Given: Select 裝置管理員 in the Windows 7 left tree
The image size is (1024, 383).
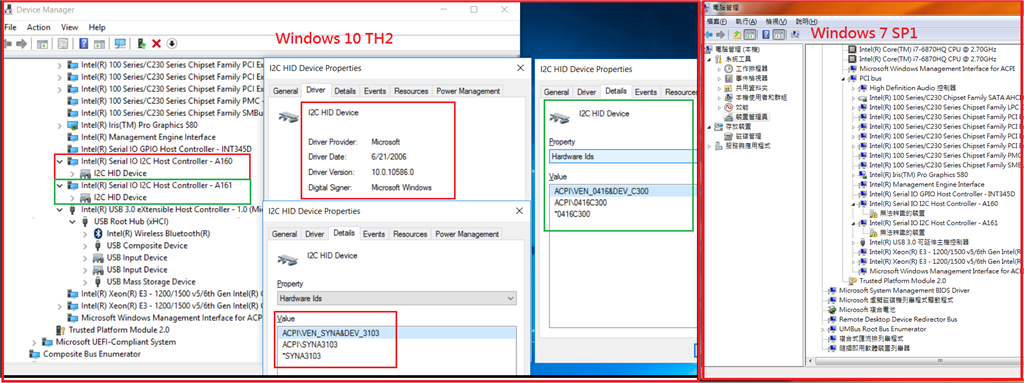Looking at the screenshot, I should tap(752, 116).
